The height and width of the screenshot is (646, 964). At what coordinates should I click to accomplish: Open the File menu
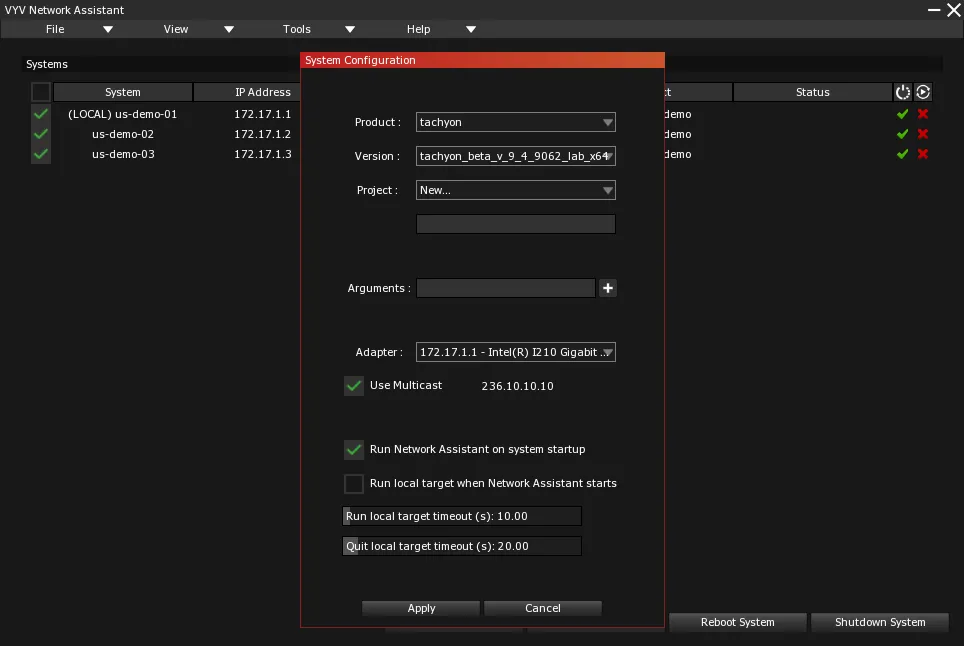pos(55,30)
